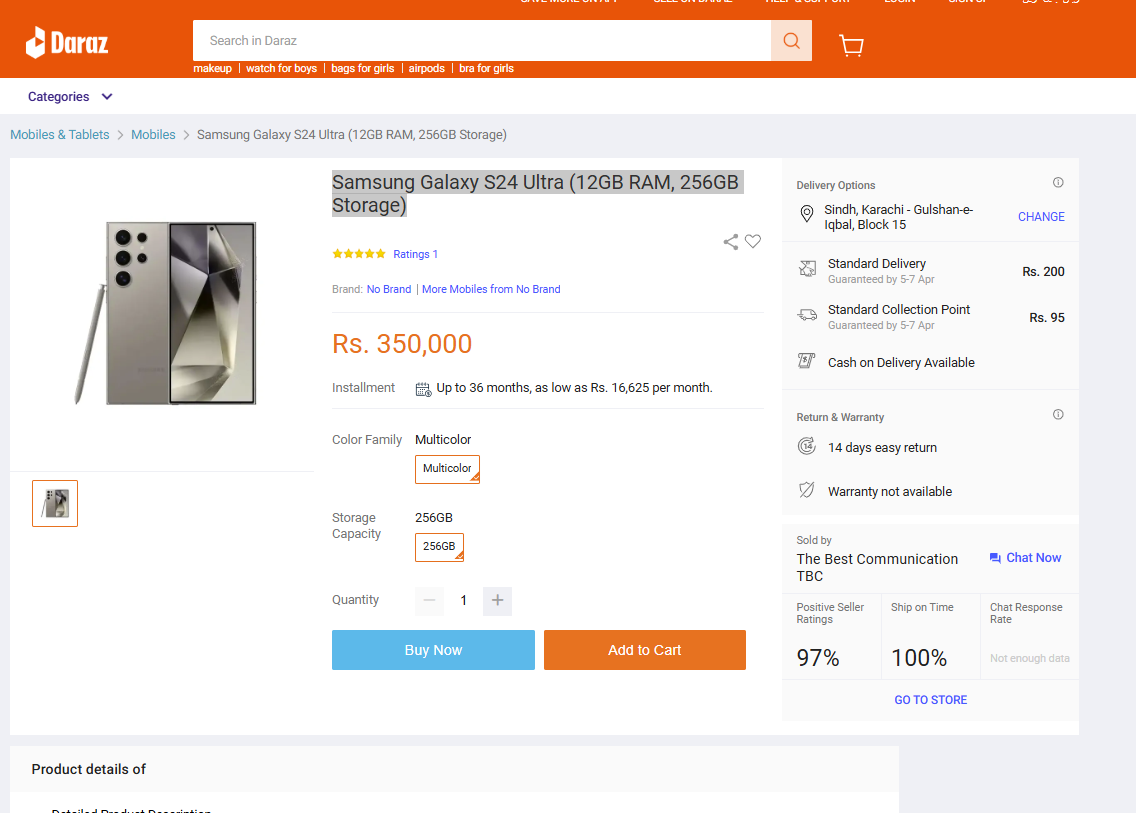Click the orange search magnifier button

pyautogui.click(x=791, y=41)
